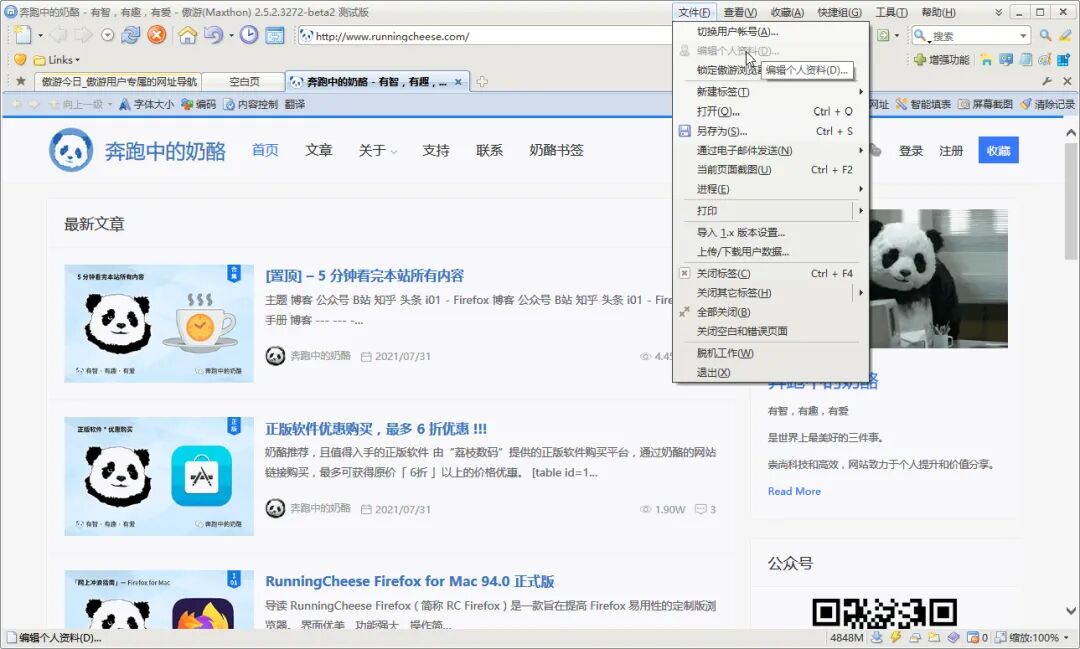Click the highlighter pen icon
Screen dimensions: 1080x649
pos(1066,35)
